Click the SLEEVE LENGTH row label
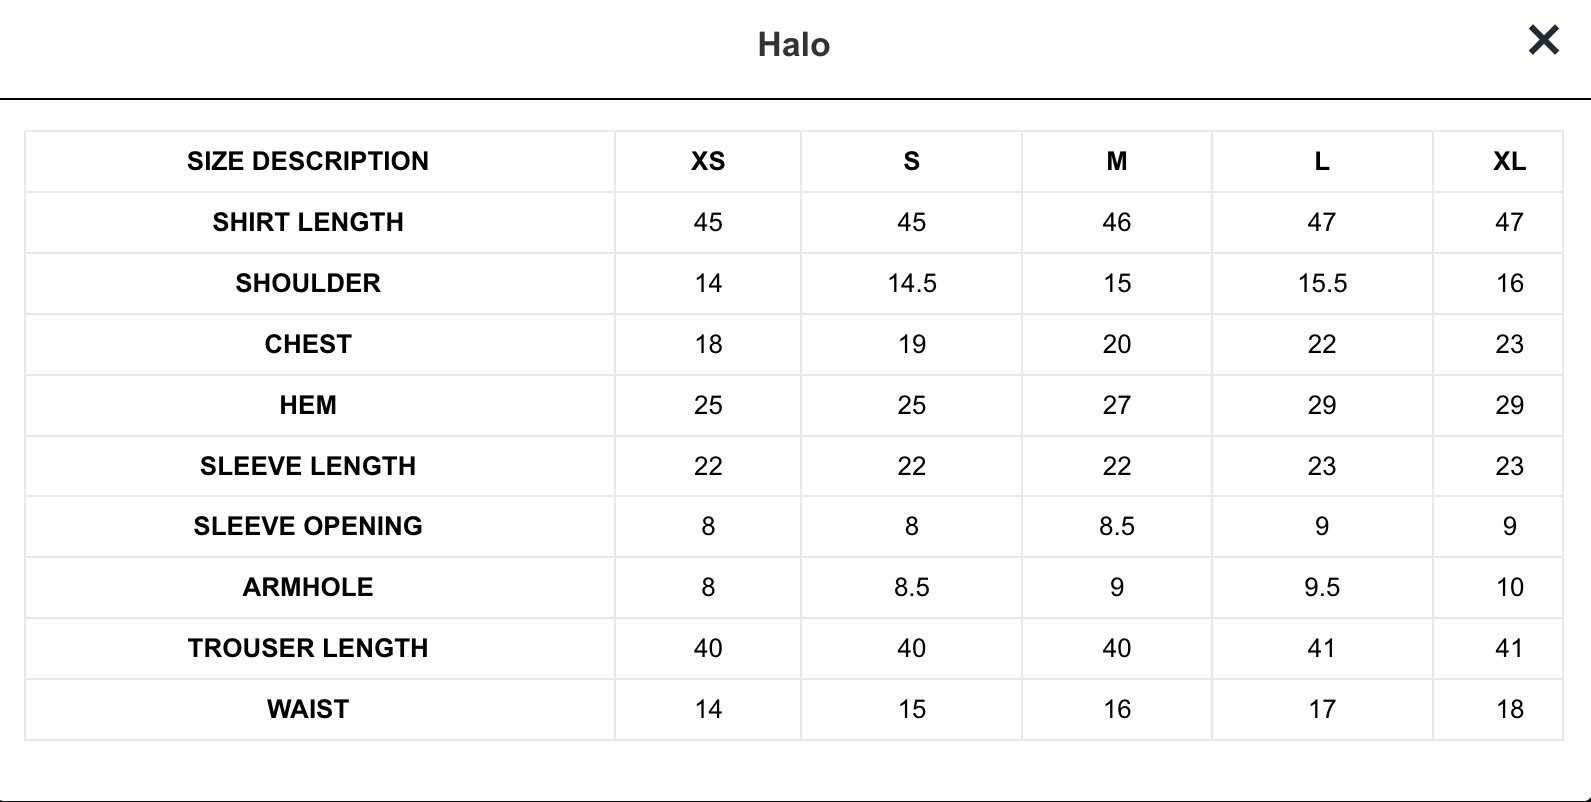 308,466
